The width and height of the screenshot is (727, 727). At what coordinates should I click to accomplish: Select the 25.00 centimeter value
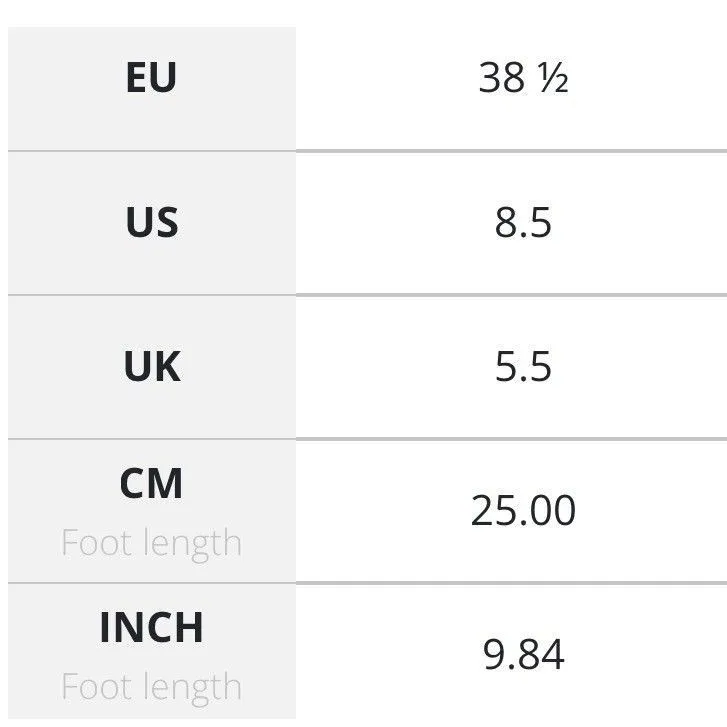[523, 510]
